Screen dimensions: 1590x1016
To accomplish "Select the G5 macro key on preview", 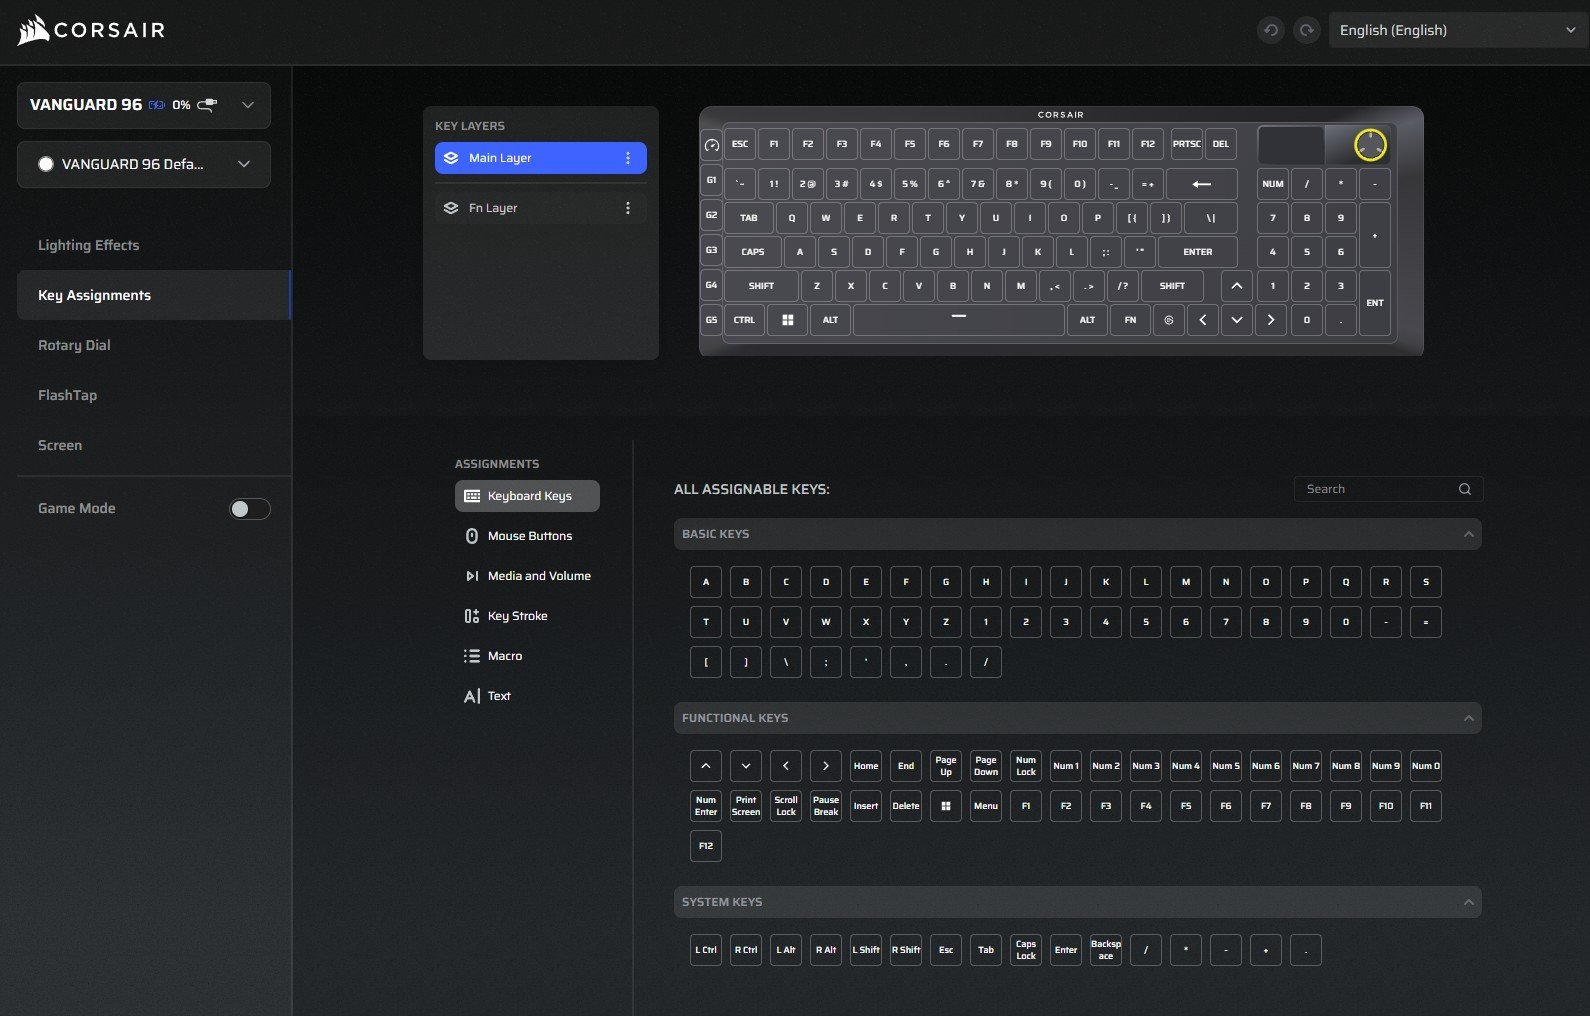I will (x=712, y=320).
